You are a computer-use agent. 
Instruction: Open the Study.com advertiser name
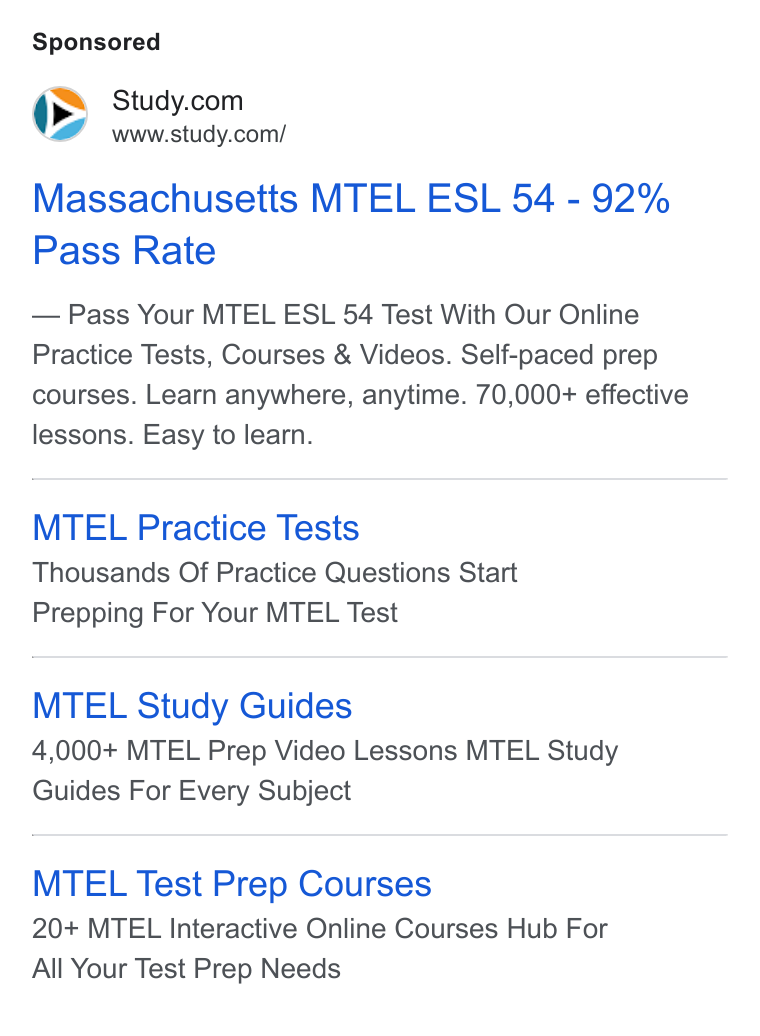pos(178,100)
